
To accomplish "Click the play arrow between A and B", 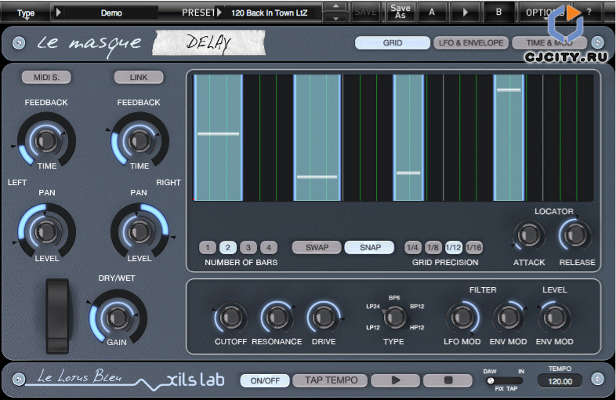I will pyautogui.click(x=465, y=12).
